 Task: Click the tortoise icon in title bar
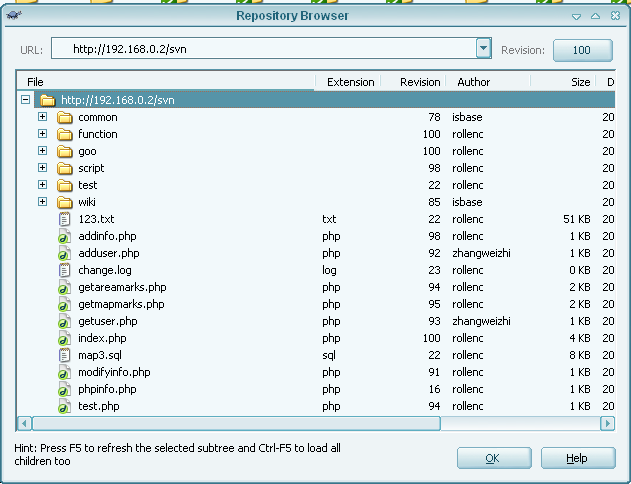point(14,16)
